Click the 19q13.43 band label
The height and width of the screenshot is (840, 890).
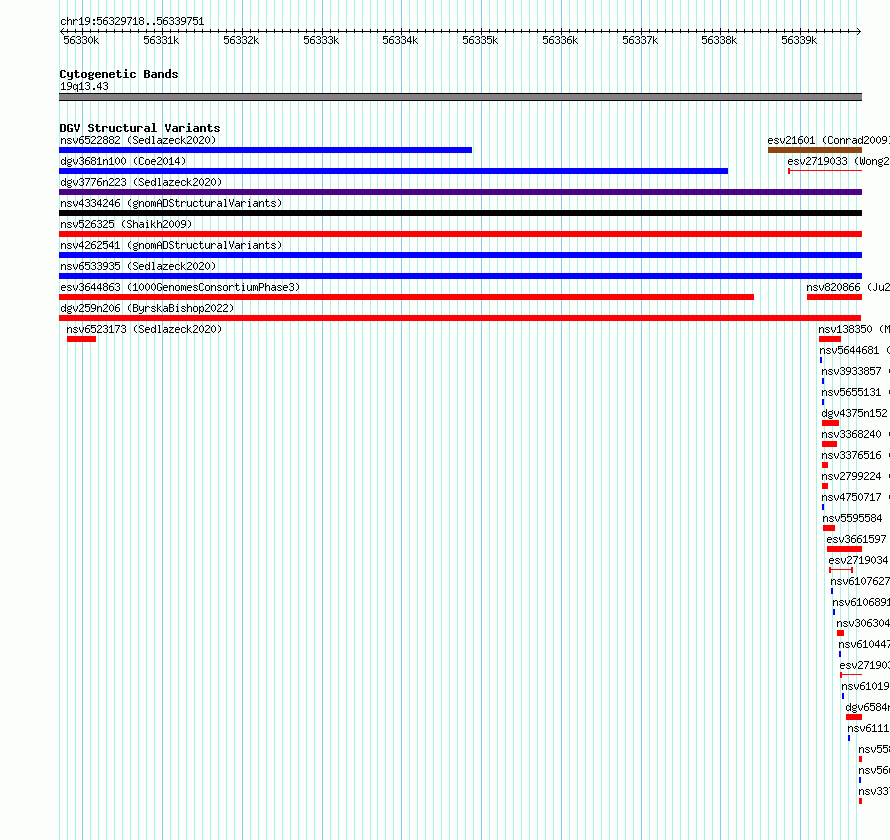click(x=84, y=86)
